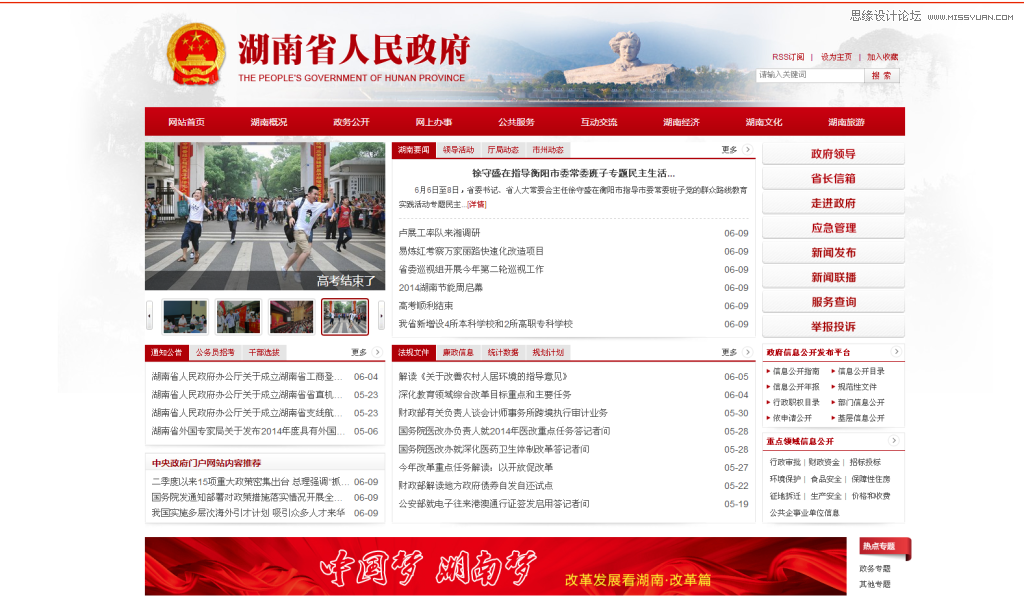Switch to the 公务员招考 tab
This screenshot has height=602, width=1024.
tap(213, 351)
